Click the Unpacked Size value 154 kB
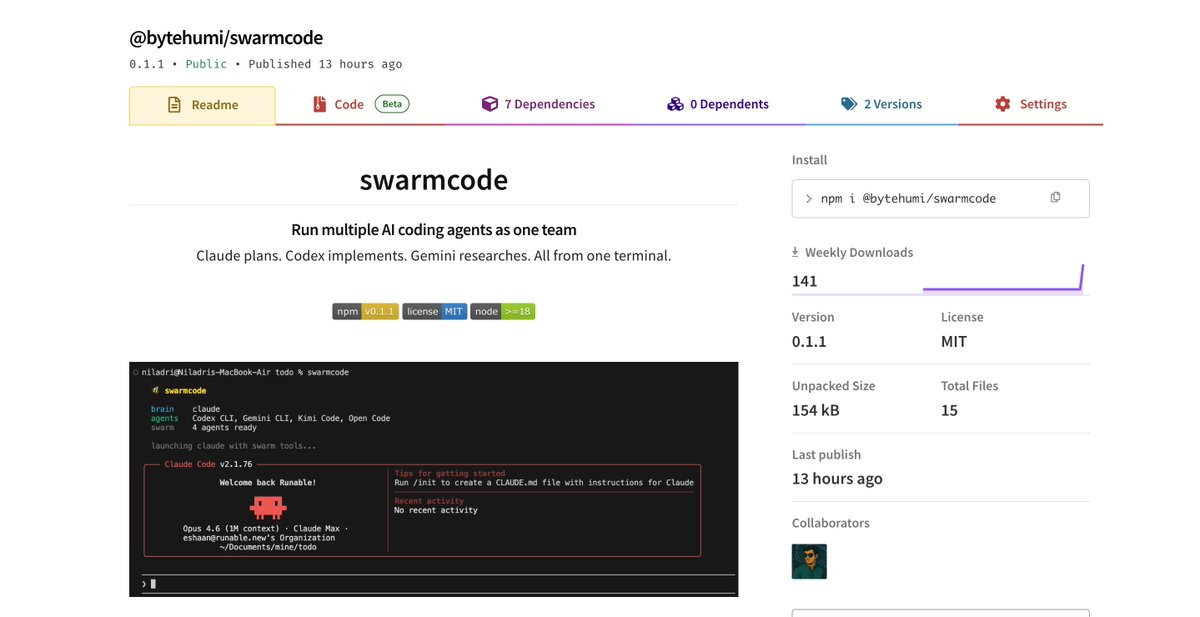This screenshot has width=1200, height=617. click(x=816, y=410)
